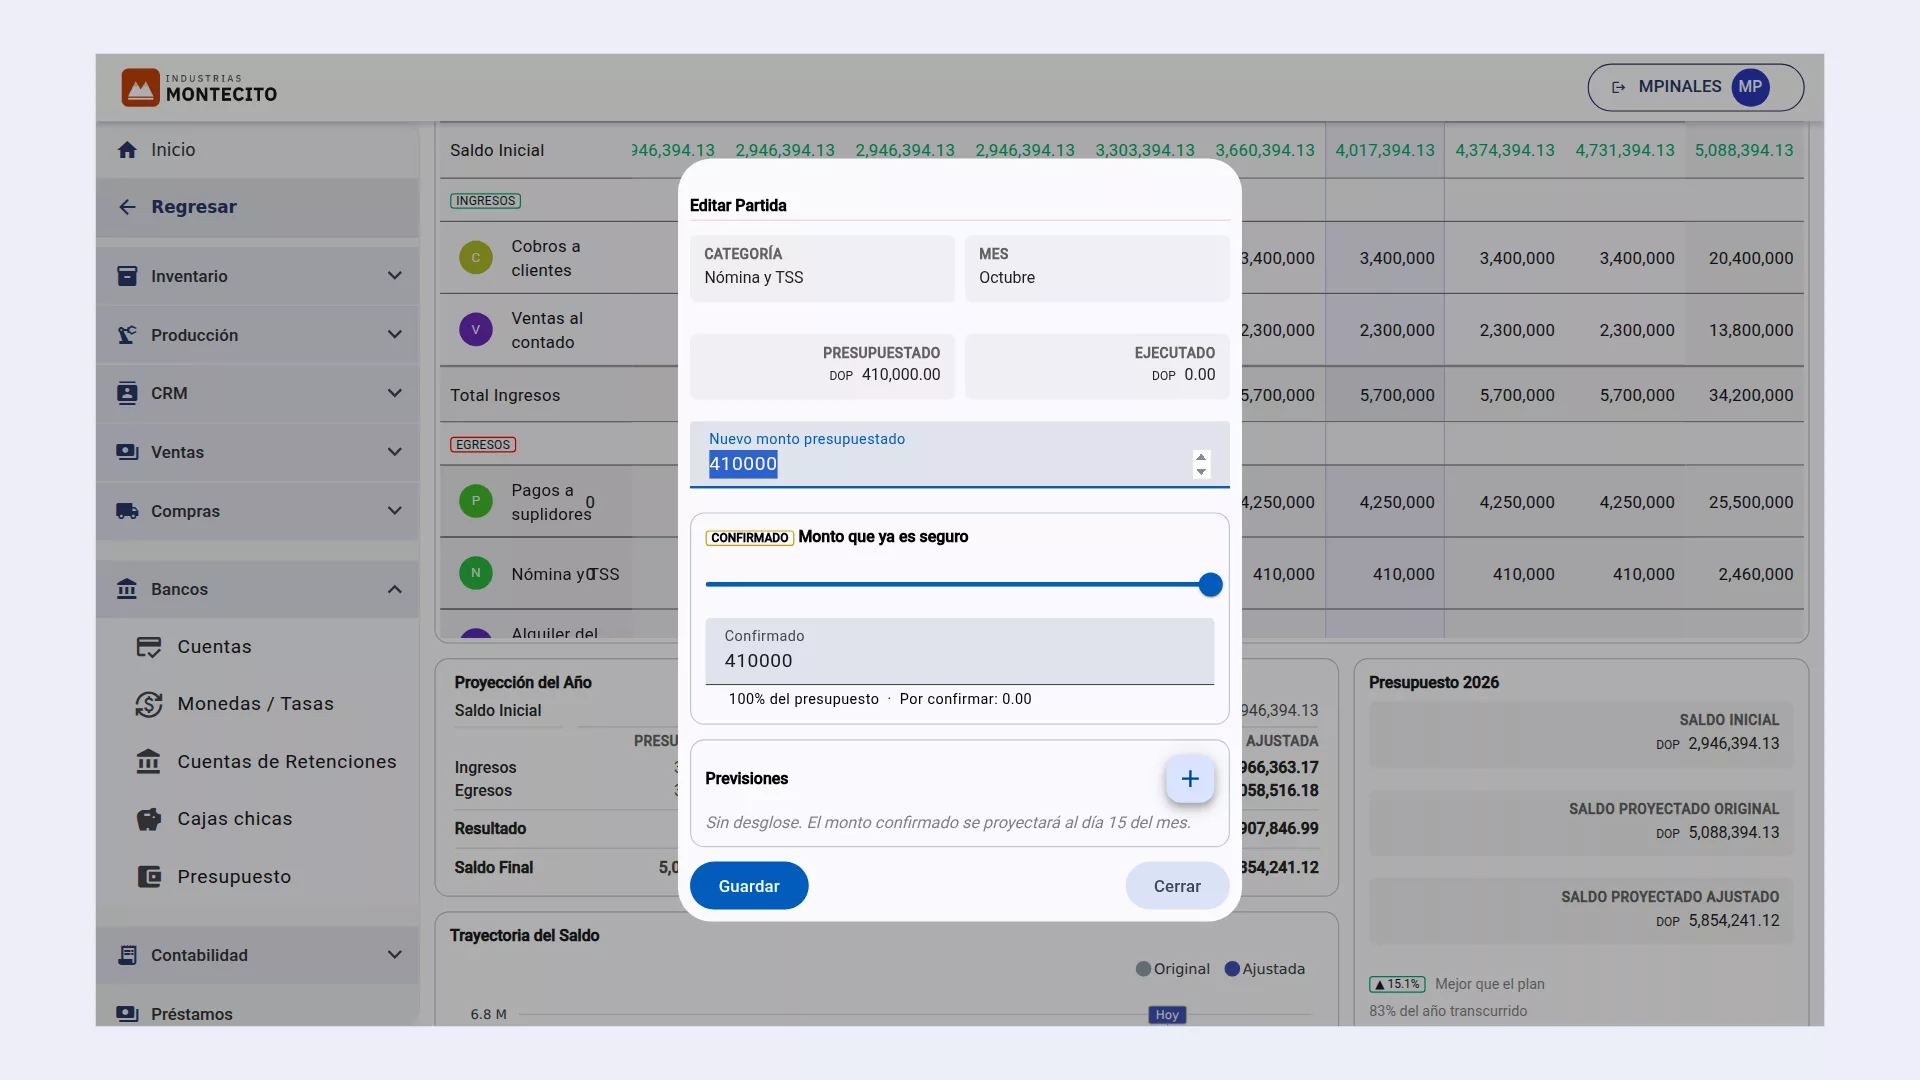The image size is (1920, 1080).
Task: Save changes with Guardar button
Action: pos(749,886)
